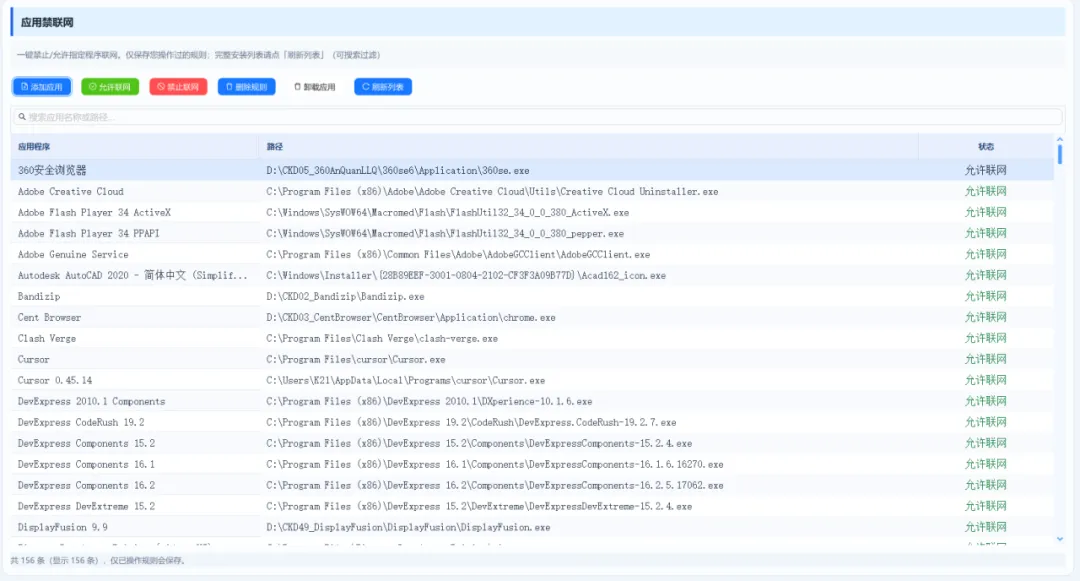Viewport: 1080px width, 581px height.
Task: Select DevExpress CodeRush 19.2
Action: pos(81,423)
